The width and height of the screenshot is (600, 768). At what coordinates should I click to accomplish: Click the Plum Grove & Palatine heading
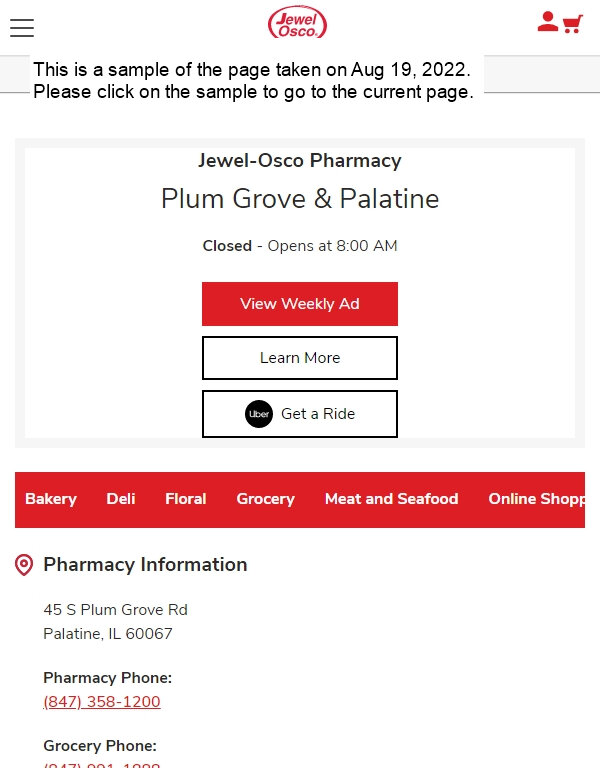[300, 199]
